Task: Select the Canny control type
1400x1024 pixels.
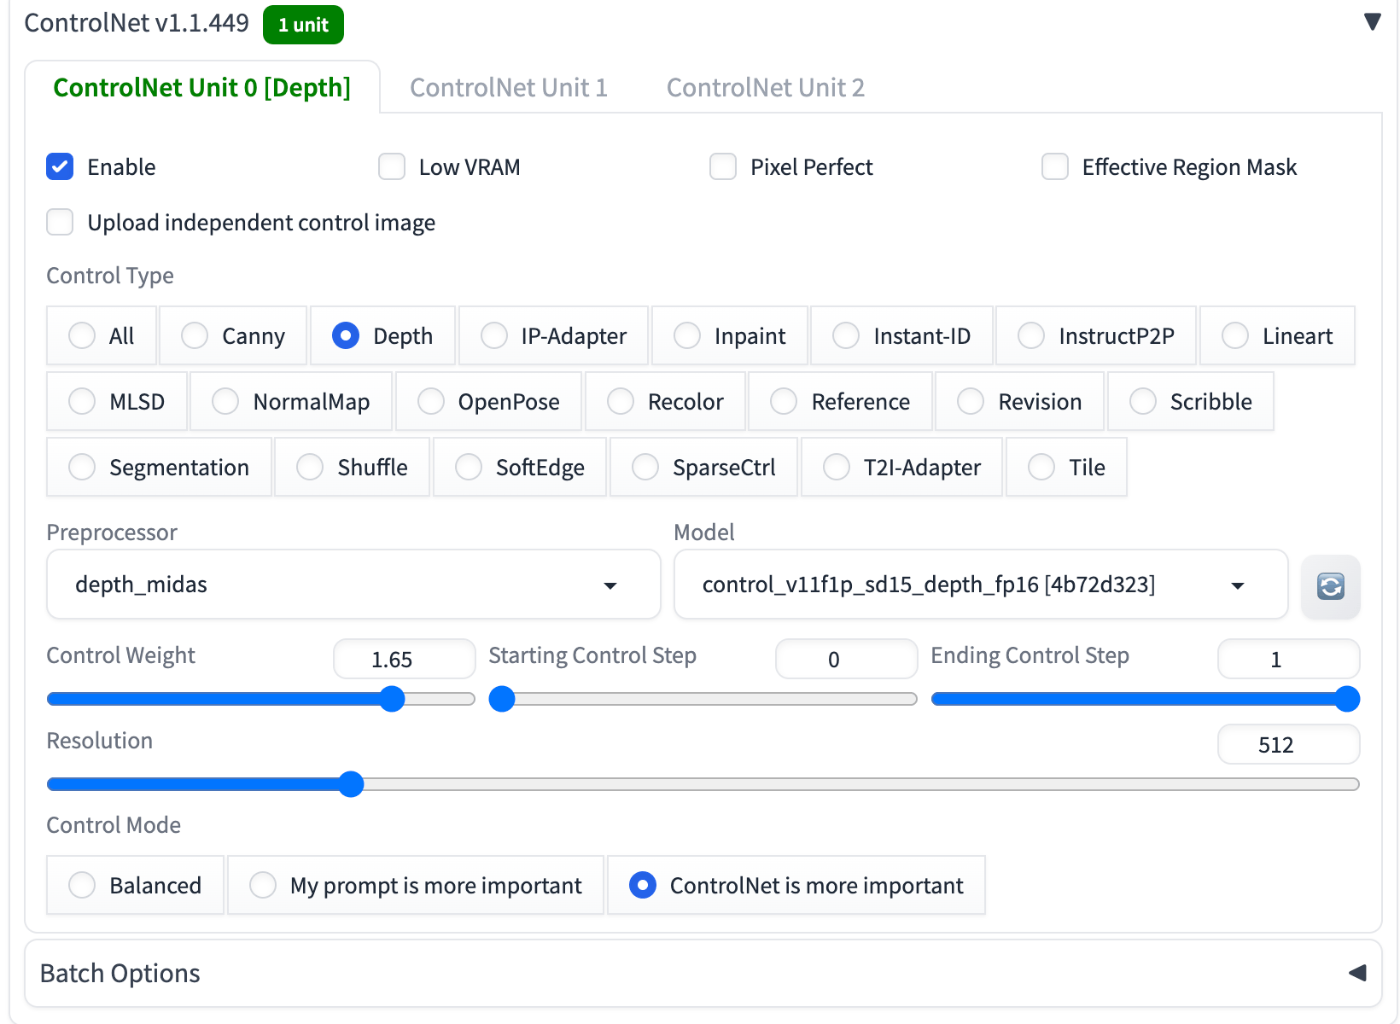Action: pos(195,336)
